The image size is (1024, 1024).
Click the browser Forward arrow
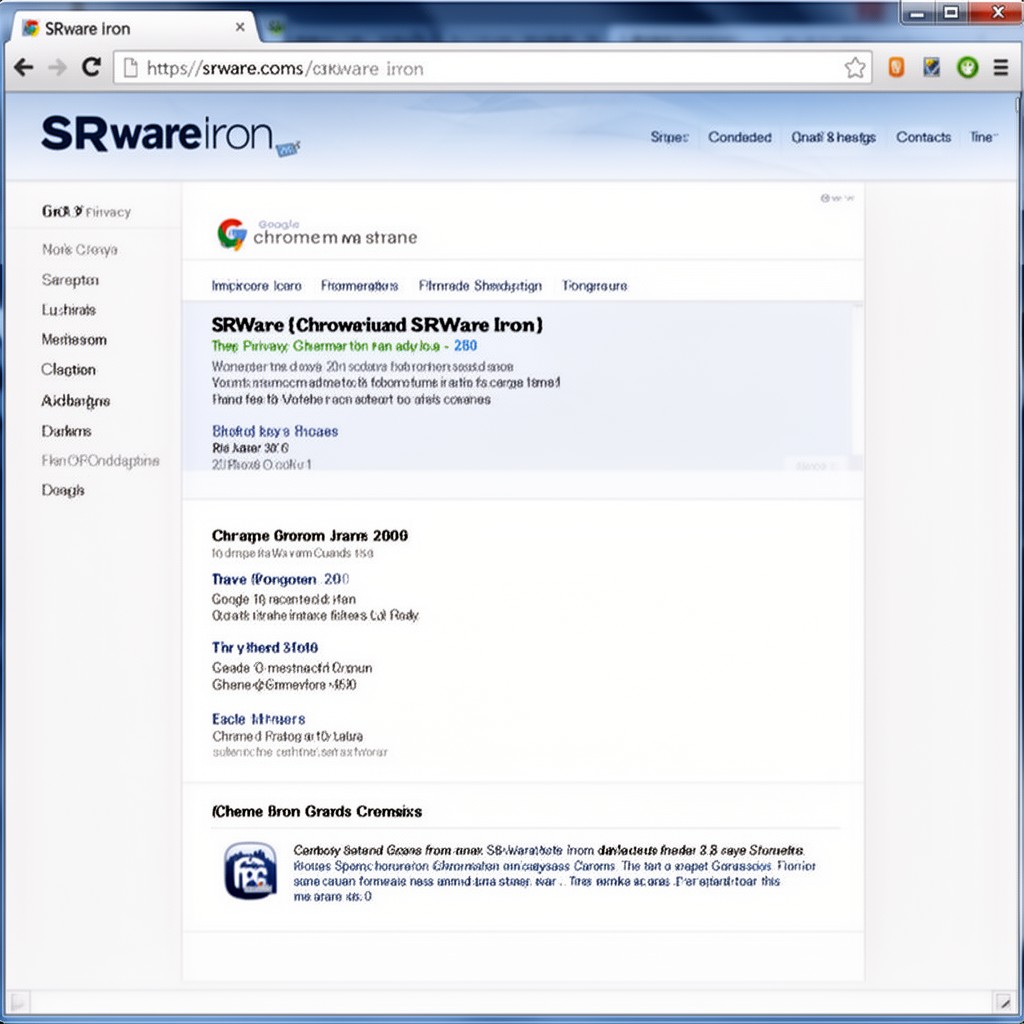pos(57,67)
